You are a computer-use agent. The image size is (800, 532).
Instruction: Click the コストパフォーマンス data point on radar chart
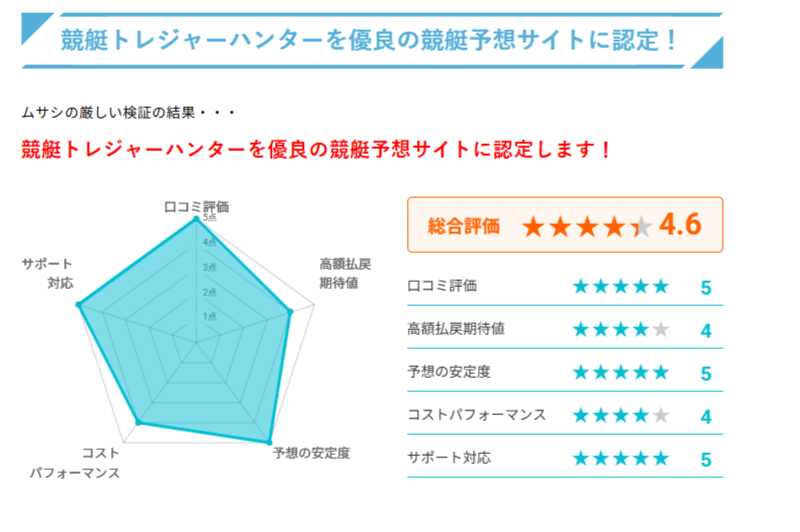(x=138, y=422)
